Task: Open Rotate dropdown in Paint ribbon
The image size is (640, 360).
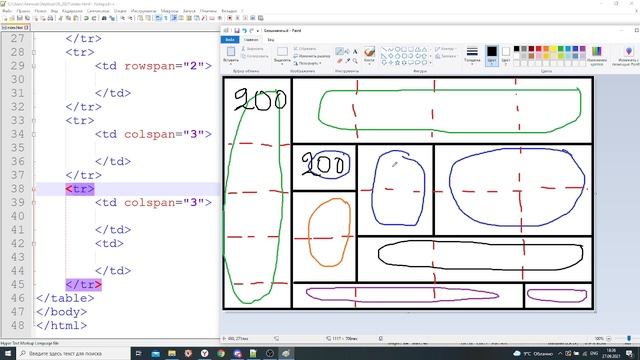Action: 308,63
